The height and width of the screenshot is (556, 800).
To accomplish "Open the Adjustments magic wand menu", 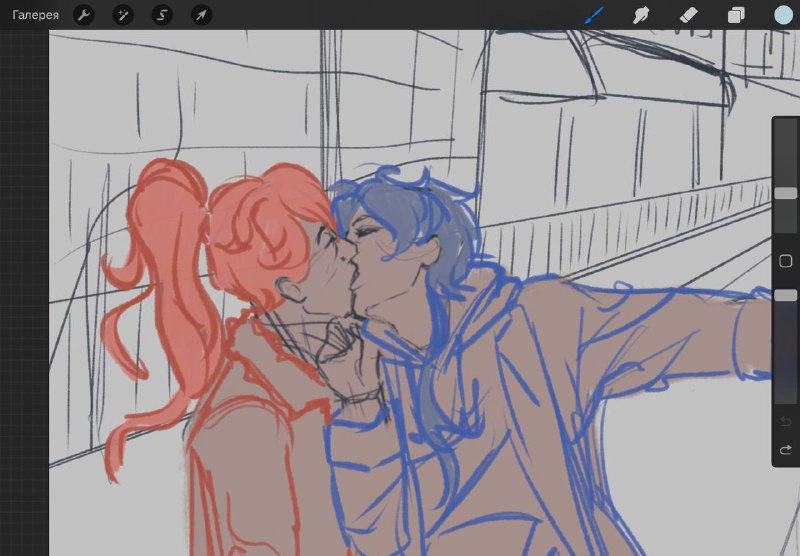I will coord(122,15).
